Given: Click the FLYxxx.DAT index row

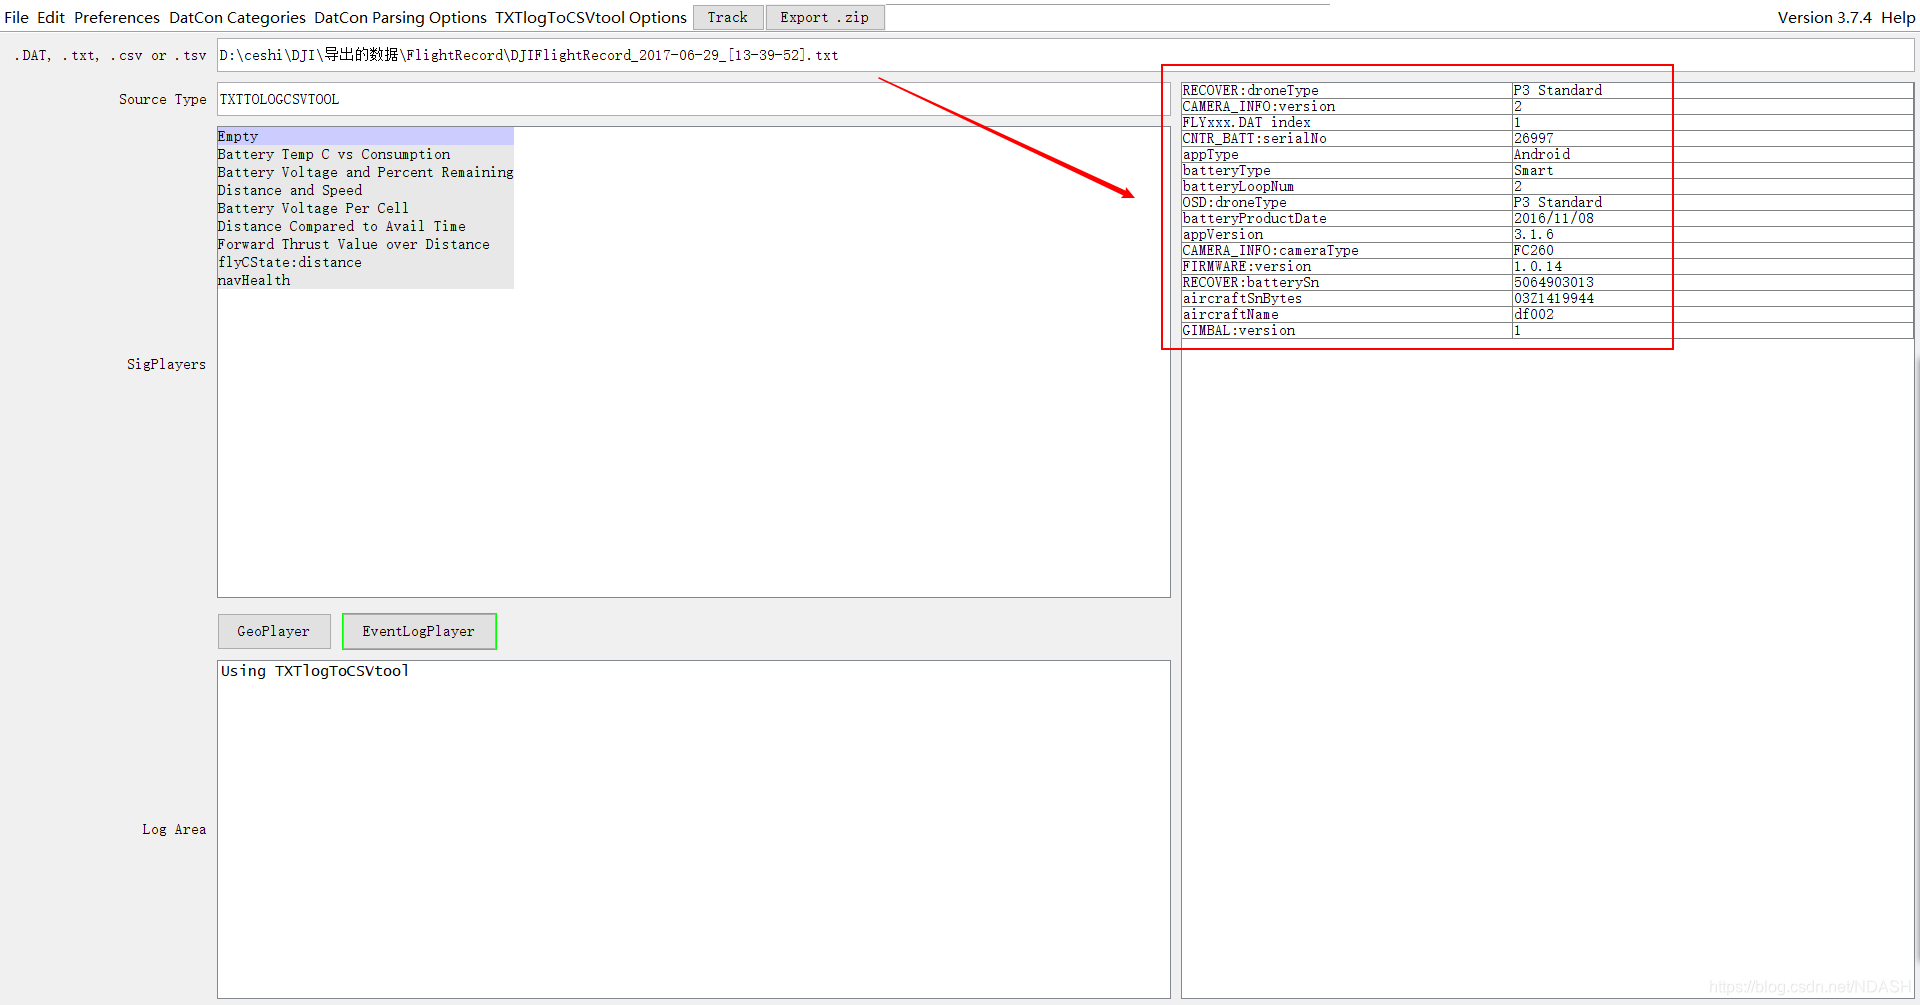Looking at the screenshot, I should [1547, 122].
